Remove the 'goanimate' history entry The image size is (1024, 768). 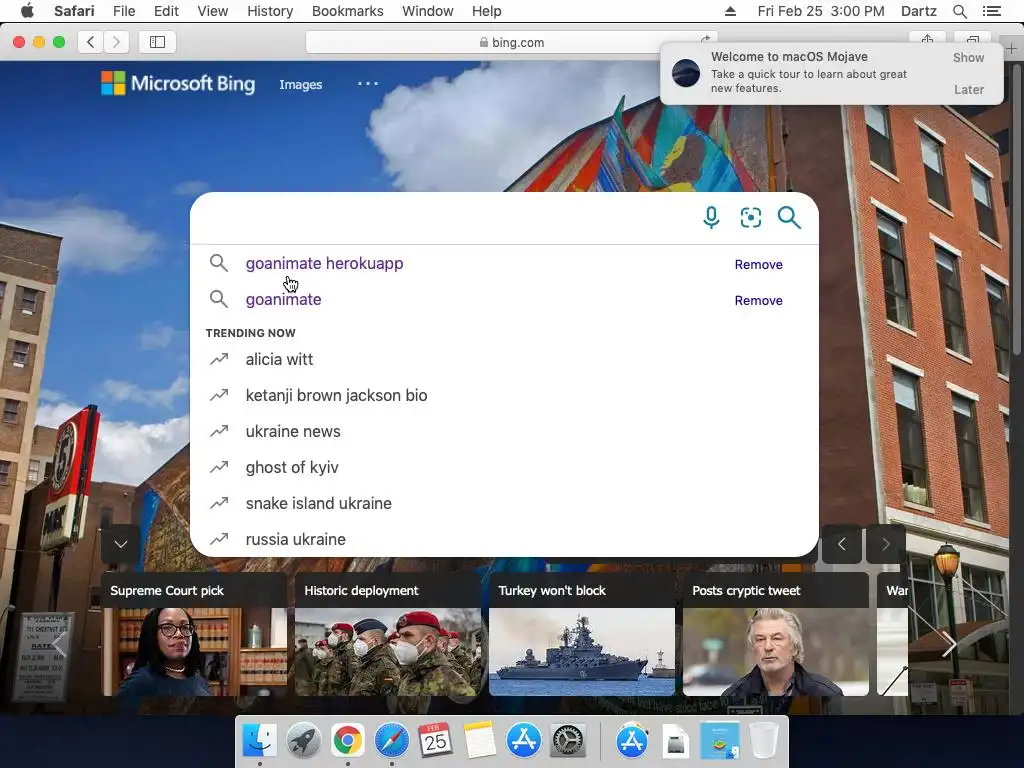point(758,300)
